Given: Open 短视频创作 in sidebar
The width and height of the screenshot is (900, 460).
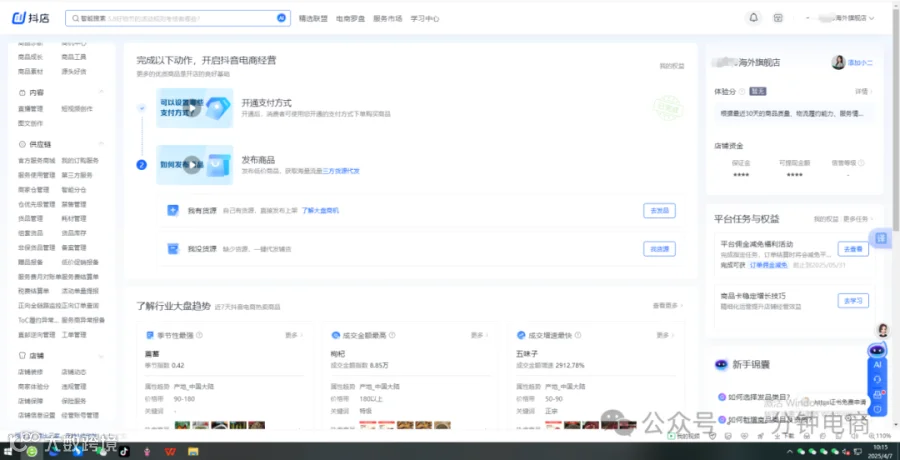Looking at the screenshot, I should [x=77, y=109].
